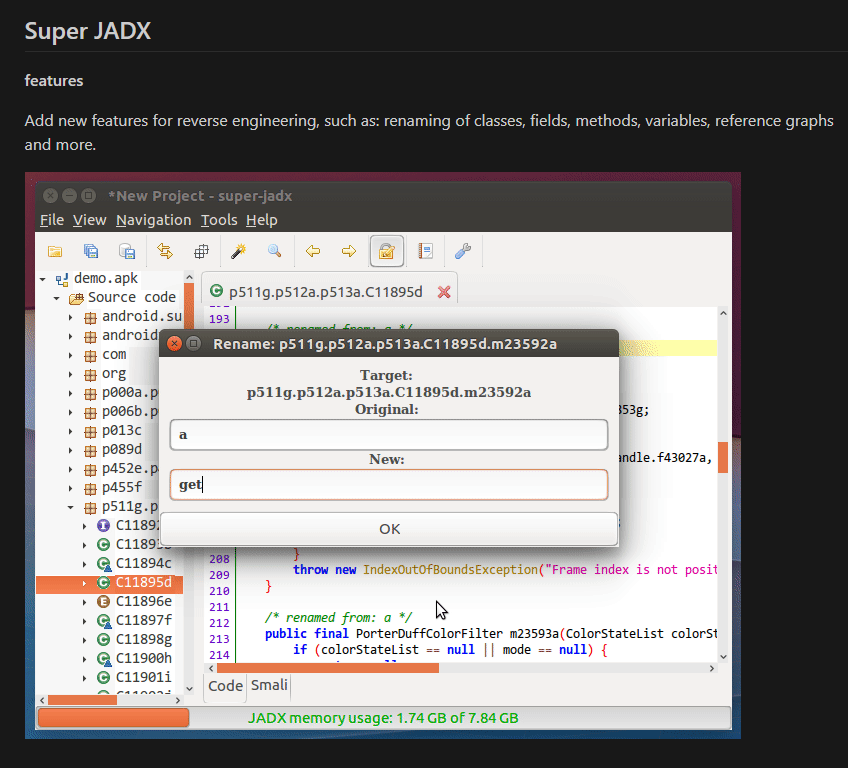The image size is (848, 768).
Task: Click the code editor vertical scrollbar down arrow
Action: click(x=723, y=657)
